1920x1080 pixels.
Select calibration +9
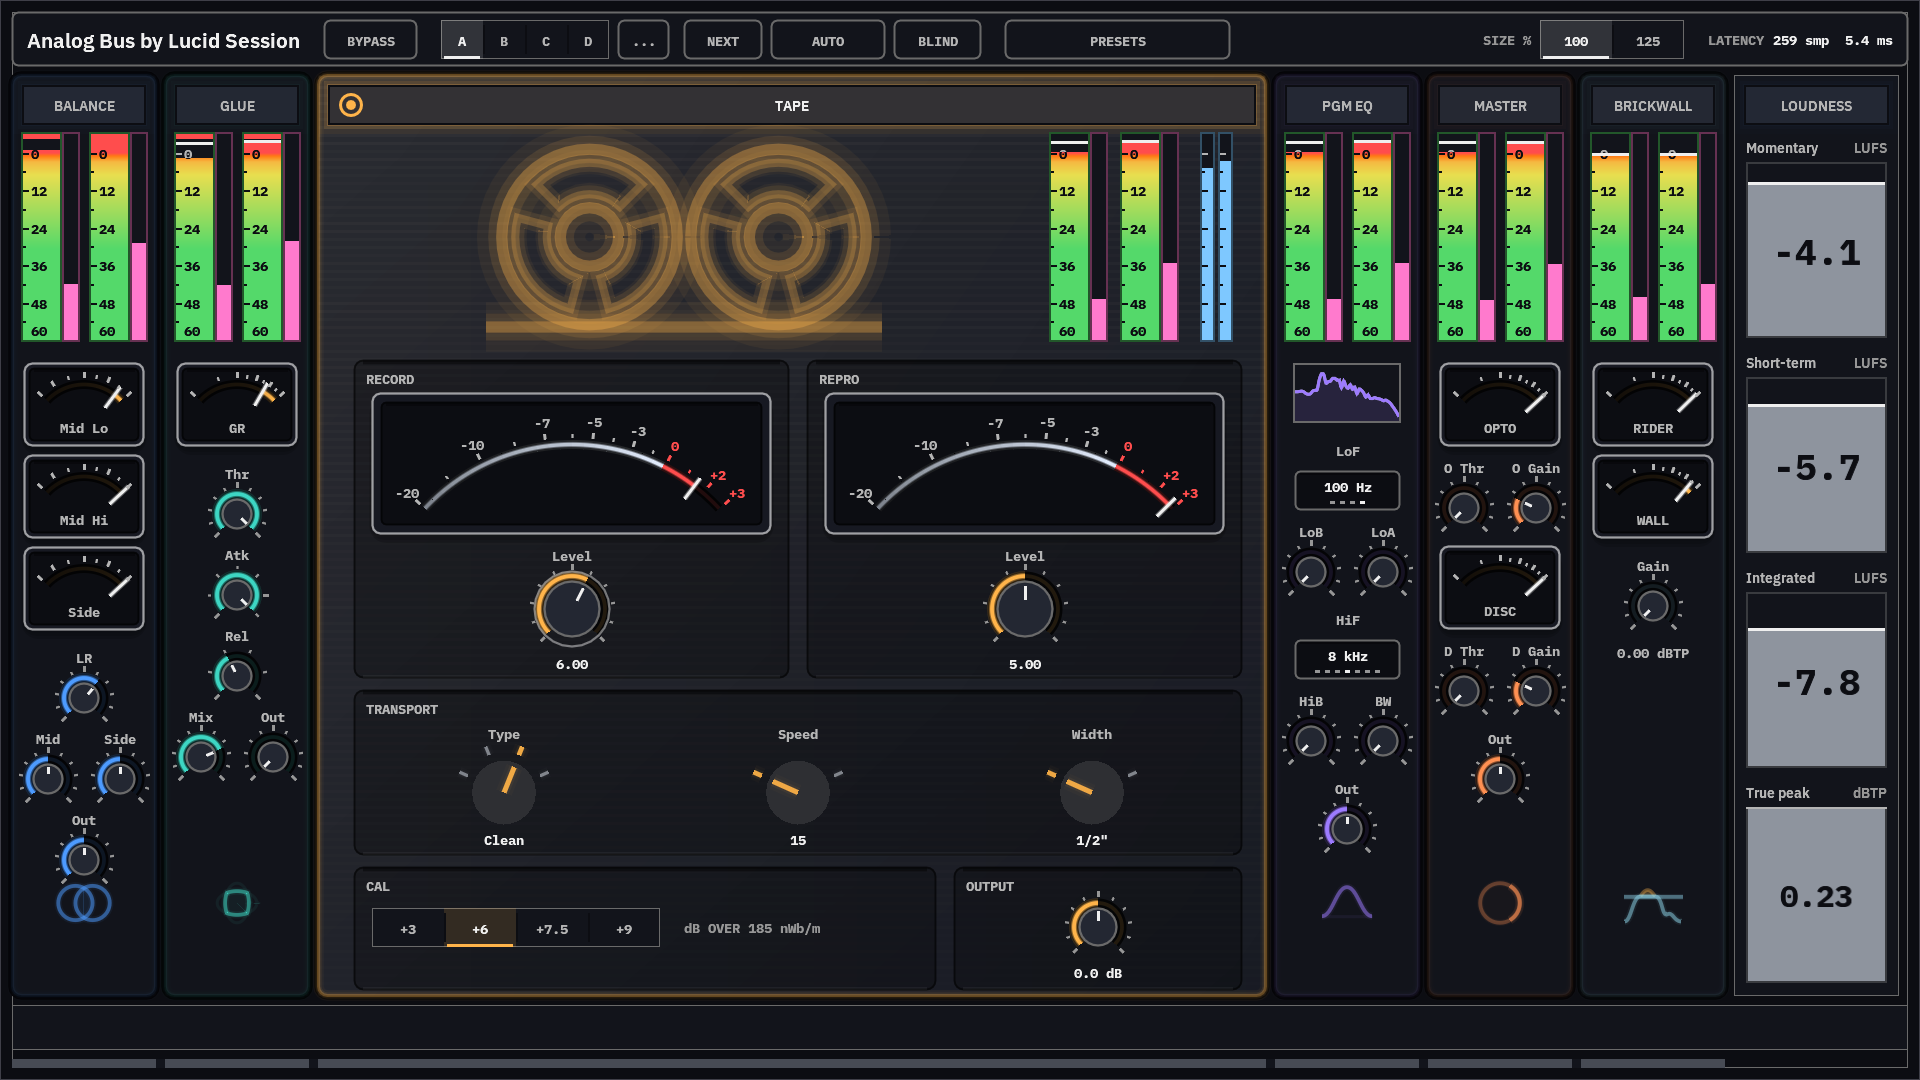(624, 929)
